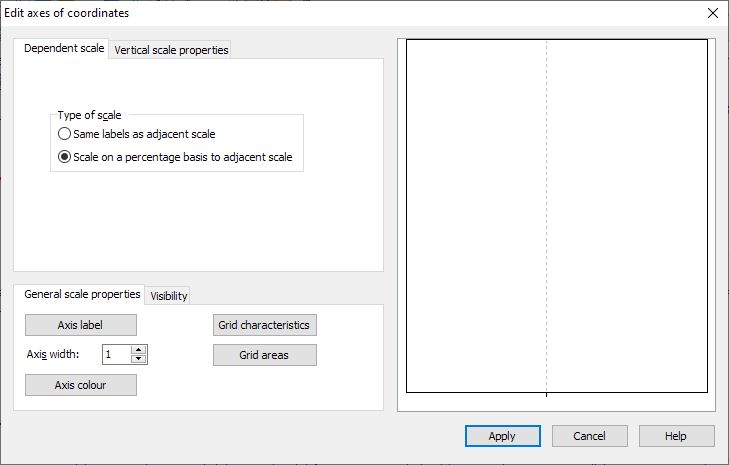Viewport: 729px width, 465px height.
Task: Focus the Axis width number field
Action: coord(116,354)
